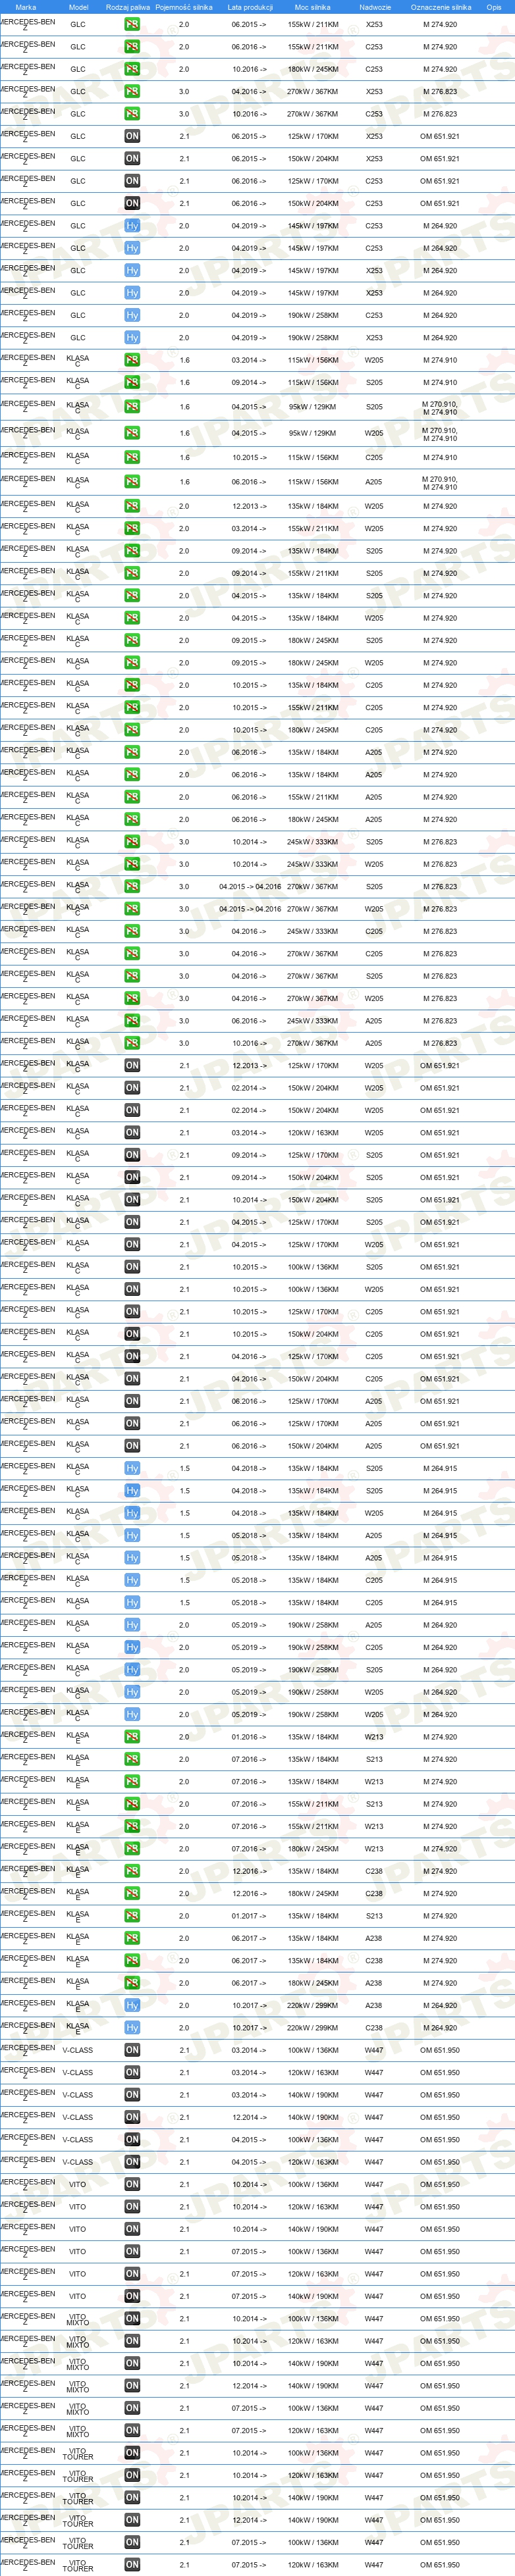Click ON diesel icon in GLC 06.2015 125kW X253 row
515x2576 pixels.
(132, 136)
